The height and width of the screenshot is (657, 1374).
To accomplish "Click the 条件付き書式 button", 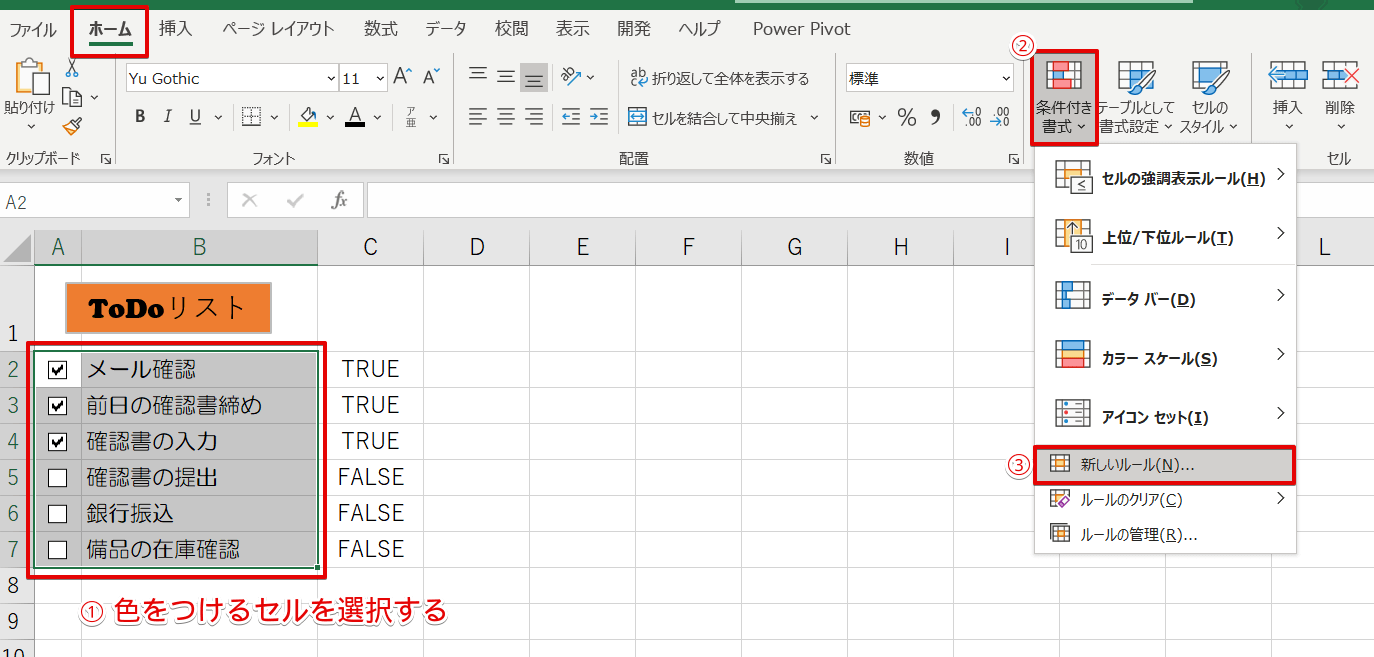I will [1064, 98].
